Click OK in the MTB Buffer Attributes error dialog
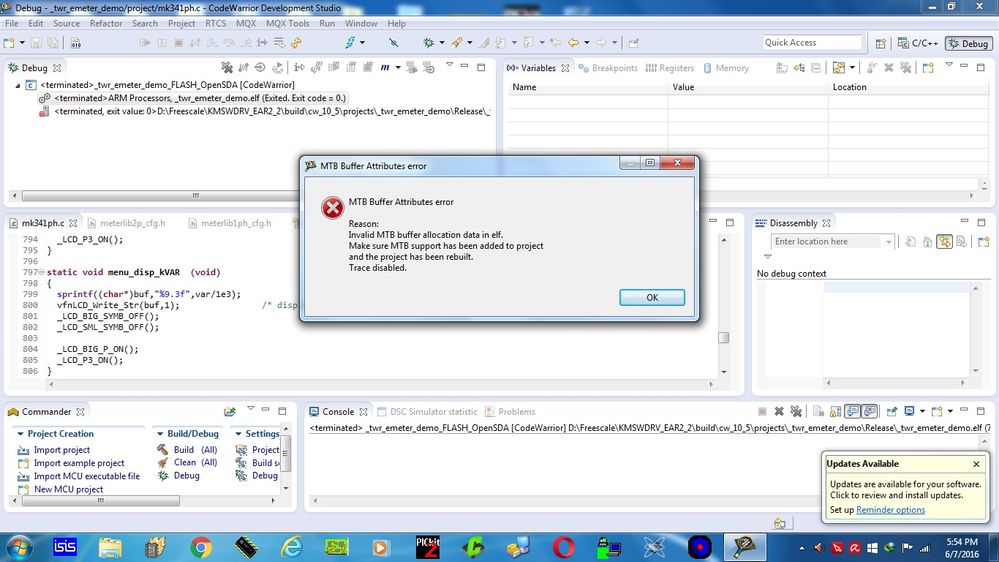The height and width of the screenshot is (562, 999). (x=652, y=298)
